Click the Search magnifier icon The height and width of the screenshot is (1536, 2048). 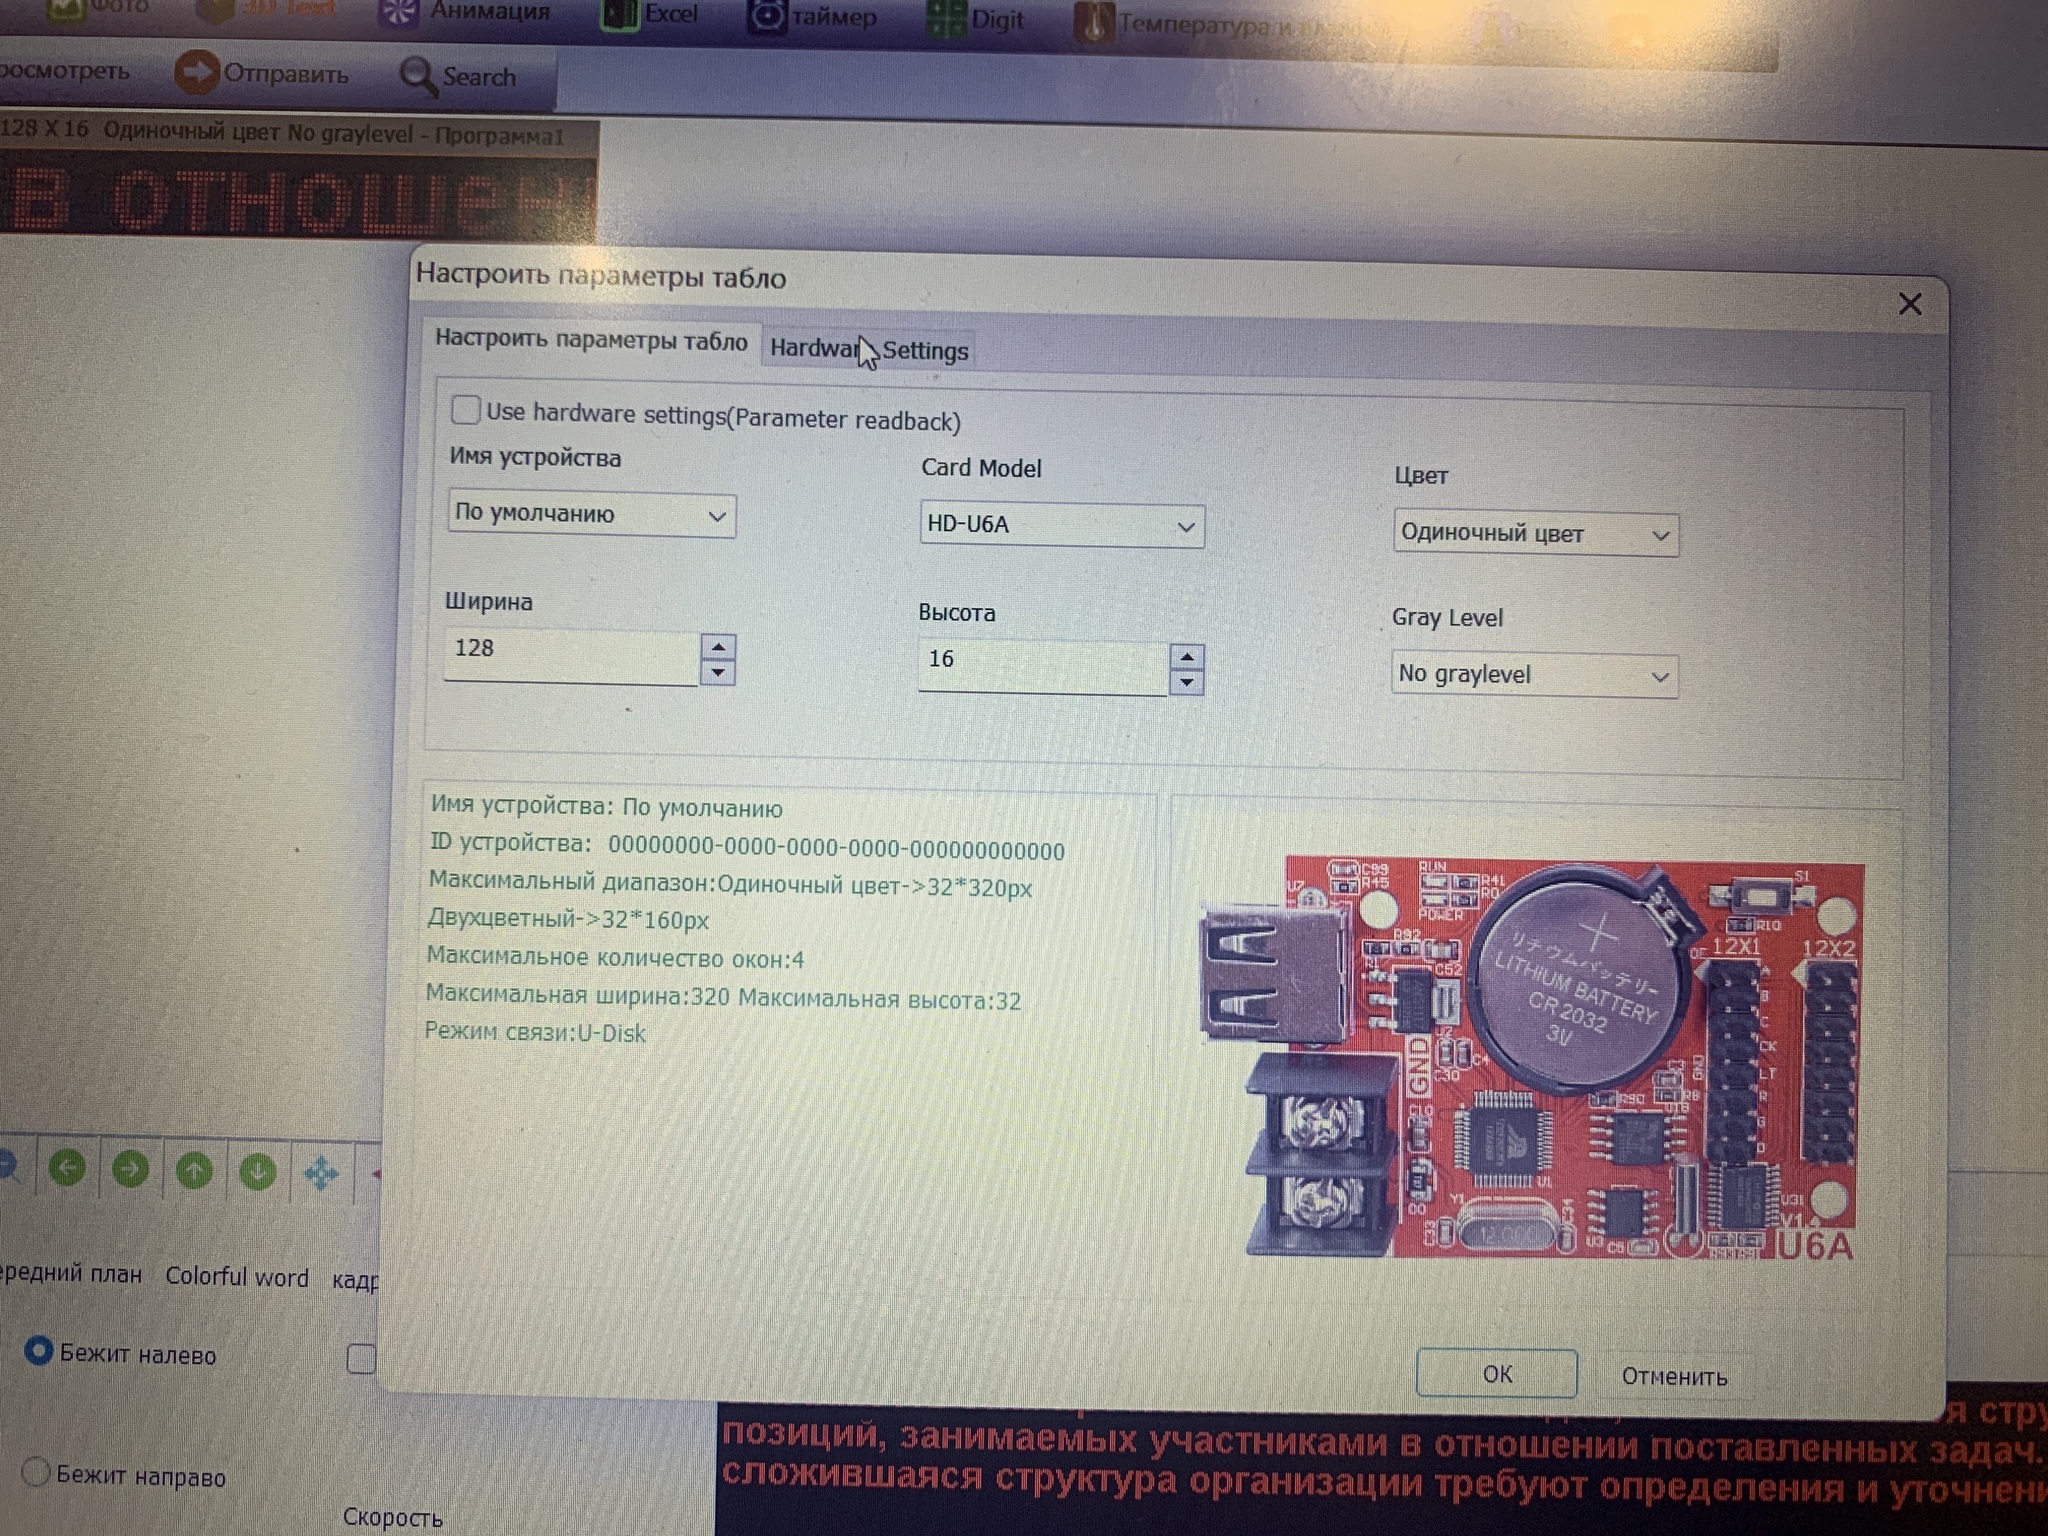point(417,76)
